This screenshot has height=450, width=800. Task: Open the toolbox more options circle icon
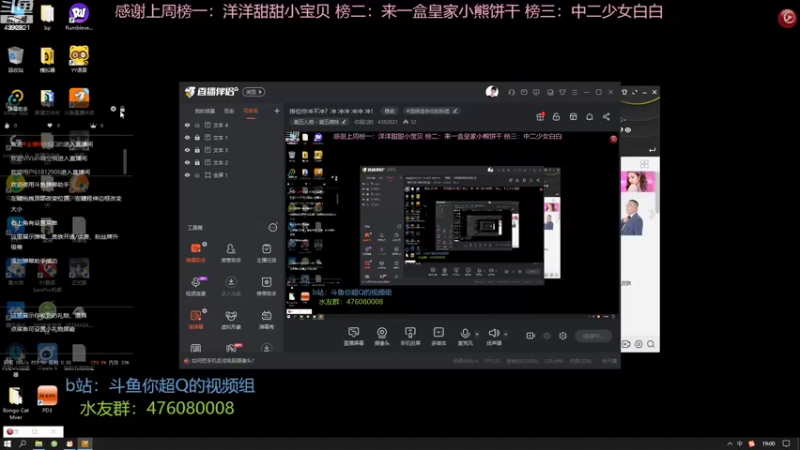pos(273,228)
